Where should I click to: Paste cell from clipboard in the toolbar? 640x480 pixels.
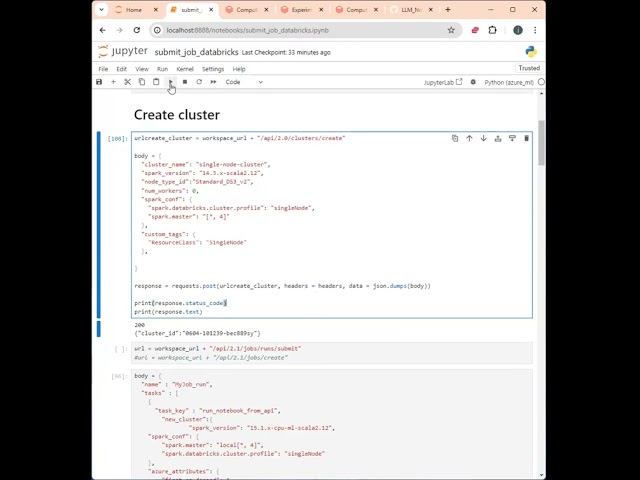[156, 82]
